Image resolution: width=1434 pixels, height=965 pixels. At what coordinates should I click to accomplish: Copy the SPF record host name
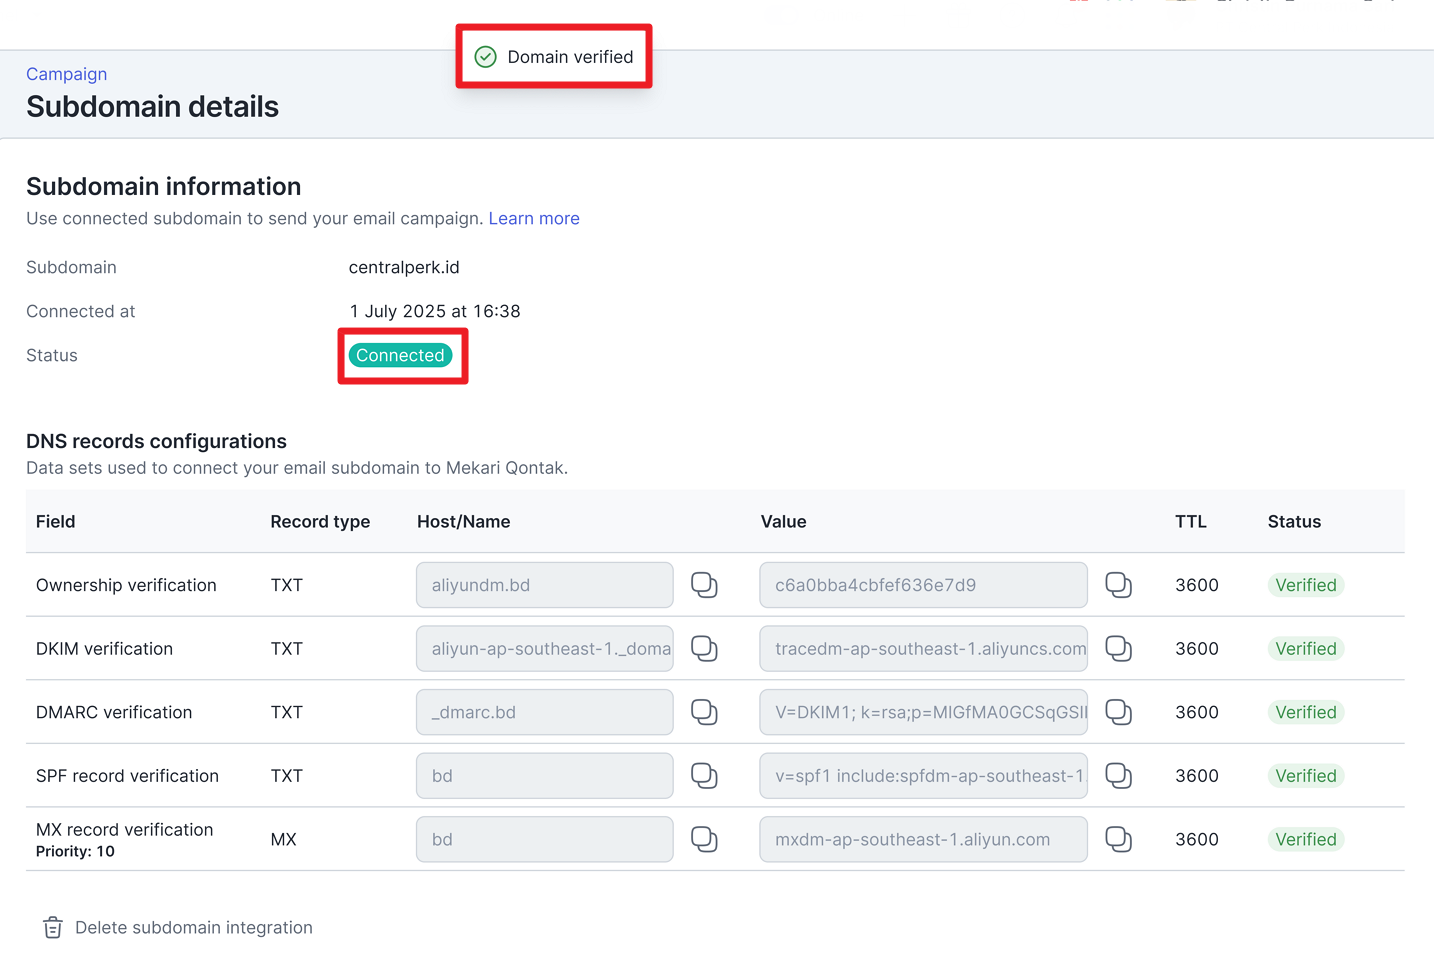click(x=704, y=776)
